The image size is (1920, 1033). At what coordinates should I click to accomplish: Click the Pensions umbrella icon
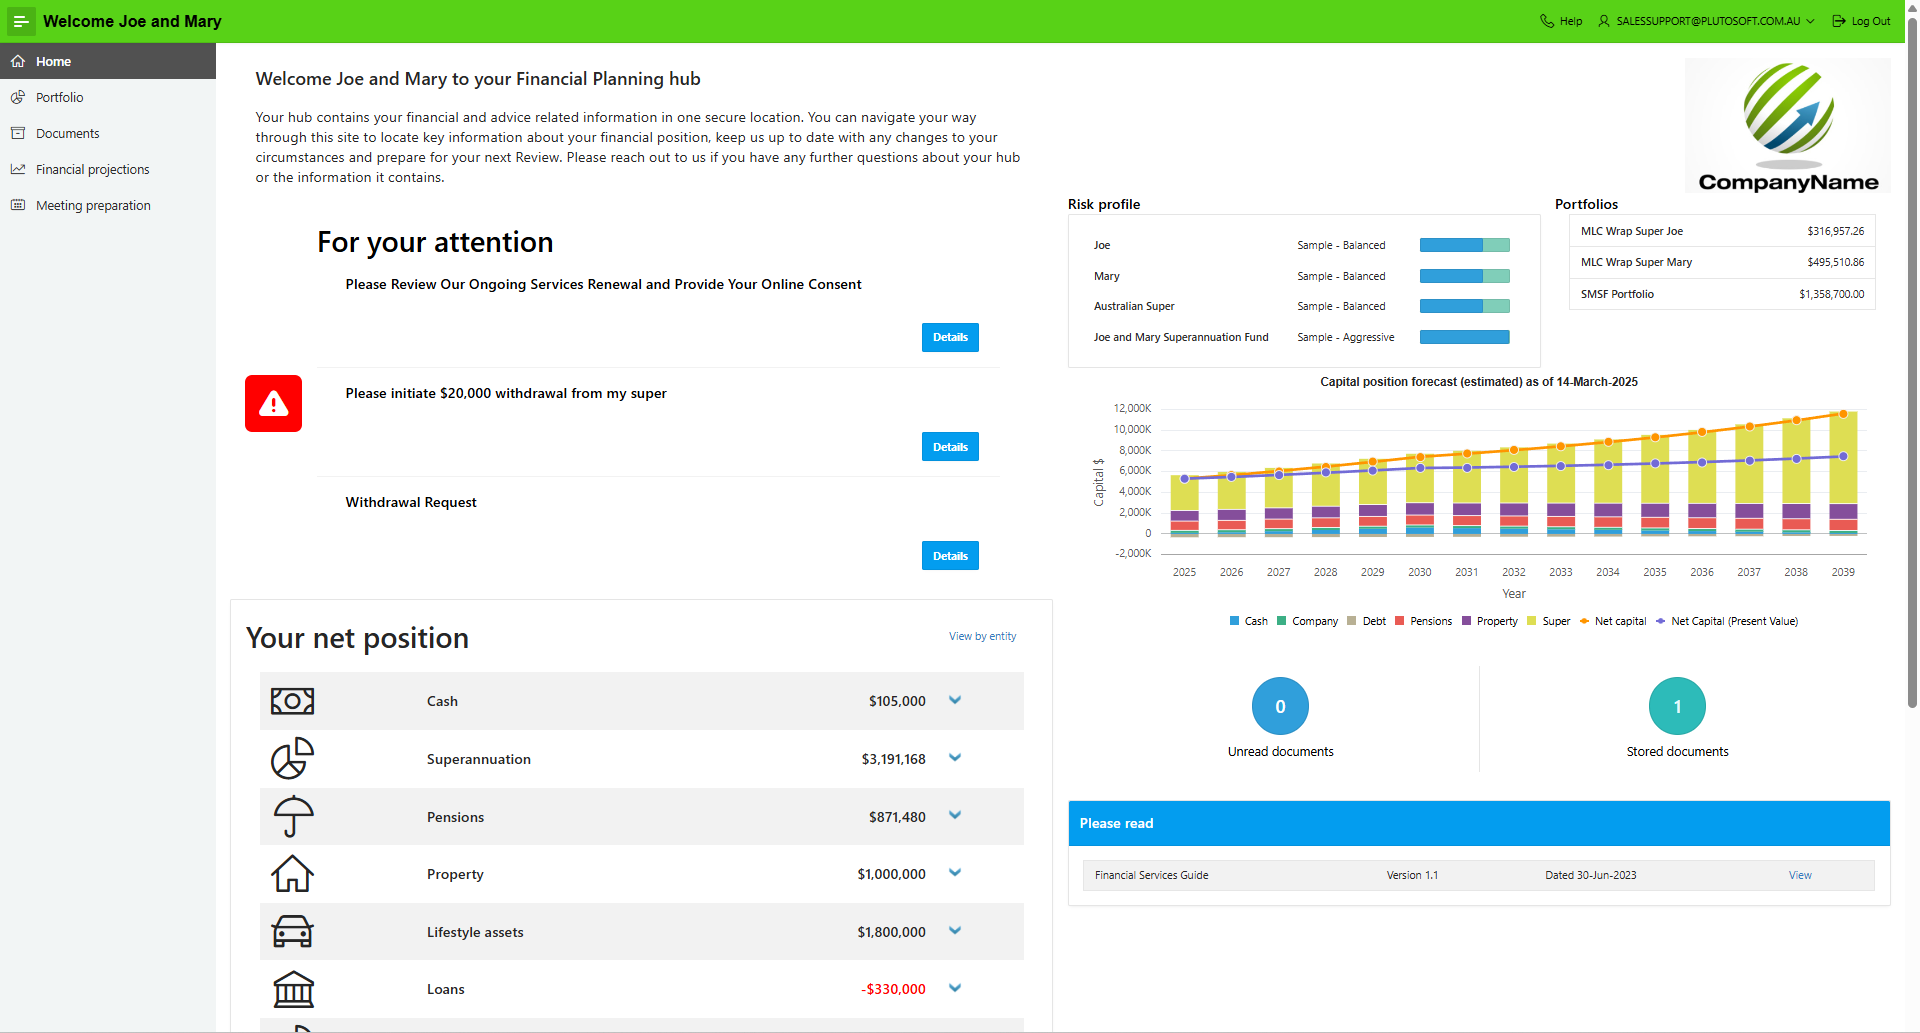click(x=293, y=816)
